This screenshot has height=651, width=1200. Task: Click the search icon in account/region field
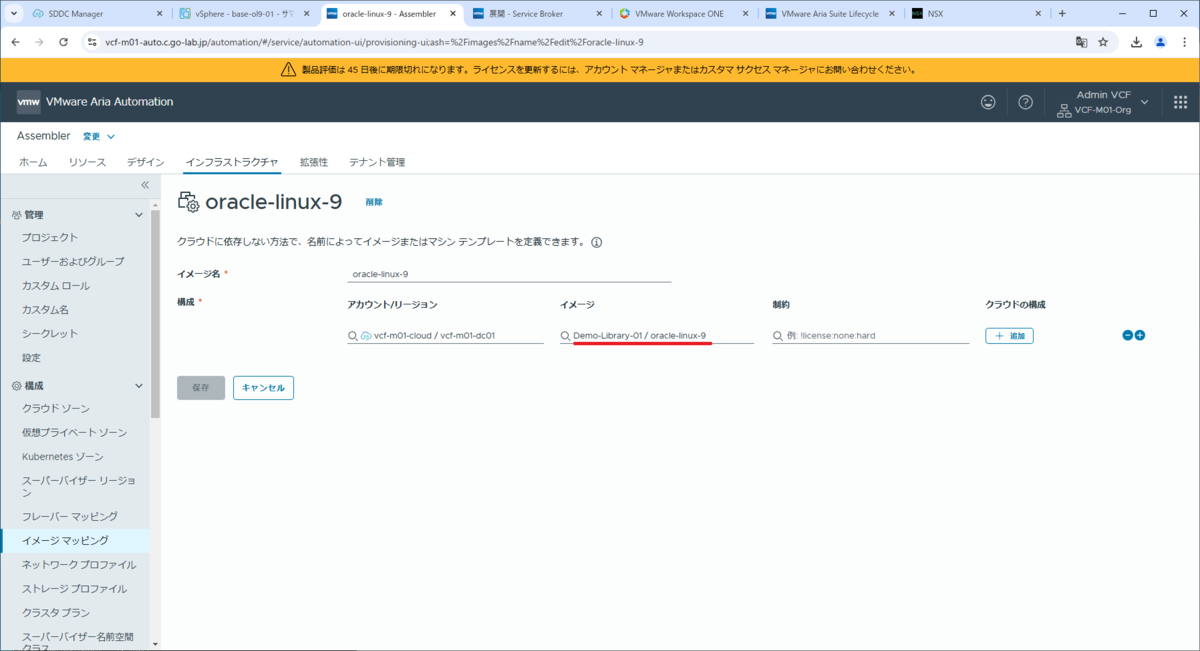click(352, 336)
